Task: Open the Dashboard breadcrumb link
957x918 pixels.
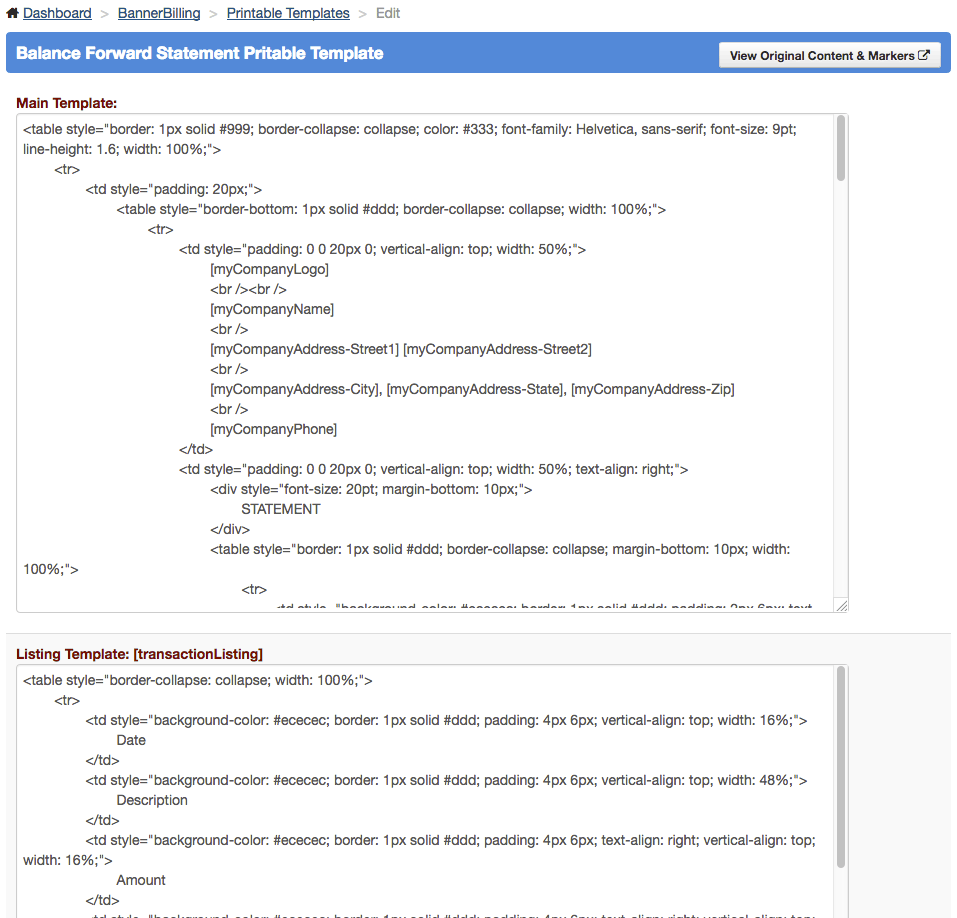Action: click(x=57, y=13)
